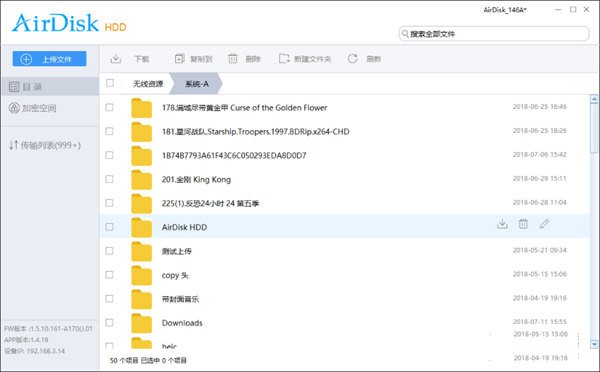Open the Downloads folder icon
The height and width of the screenshot is (372, 600).
(142, 323)
